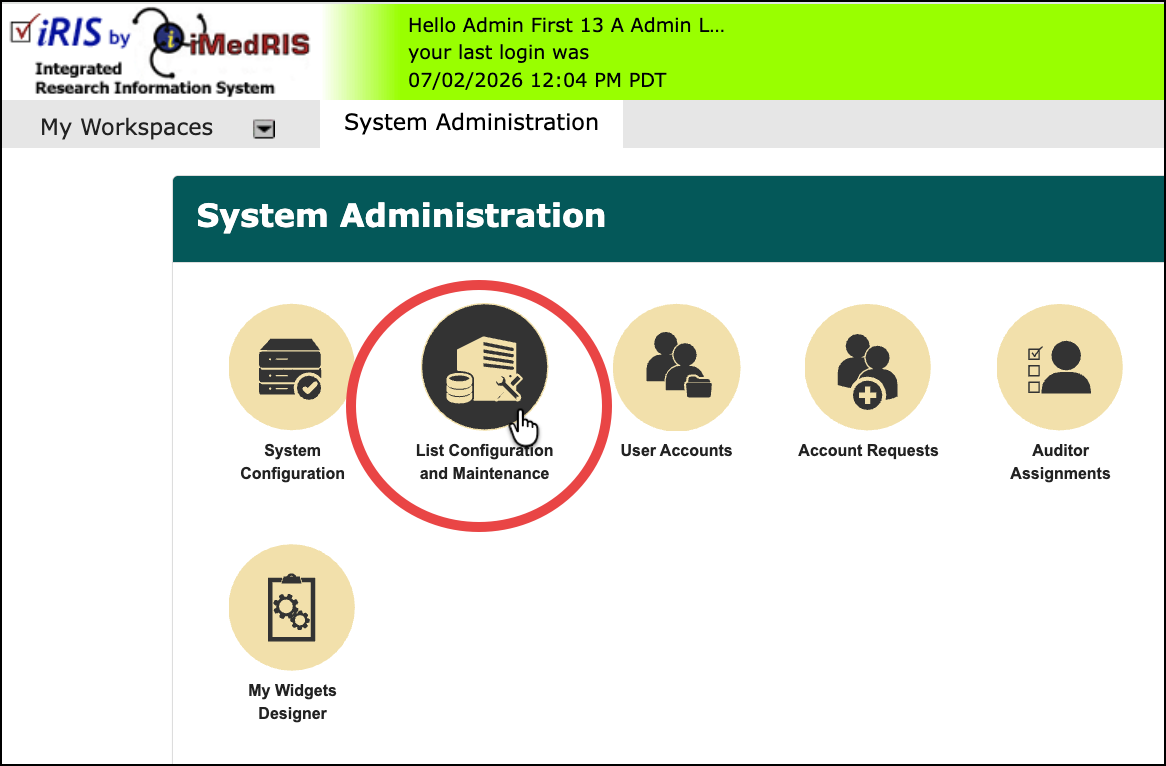
Task: Open the User Accounts icon
Action: [676, 367]
